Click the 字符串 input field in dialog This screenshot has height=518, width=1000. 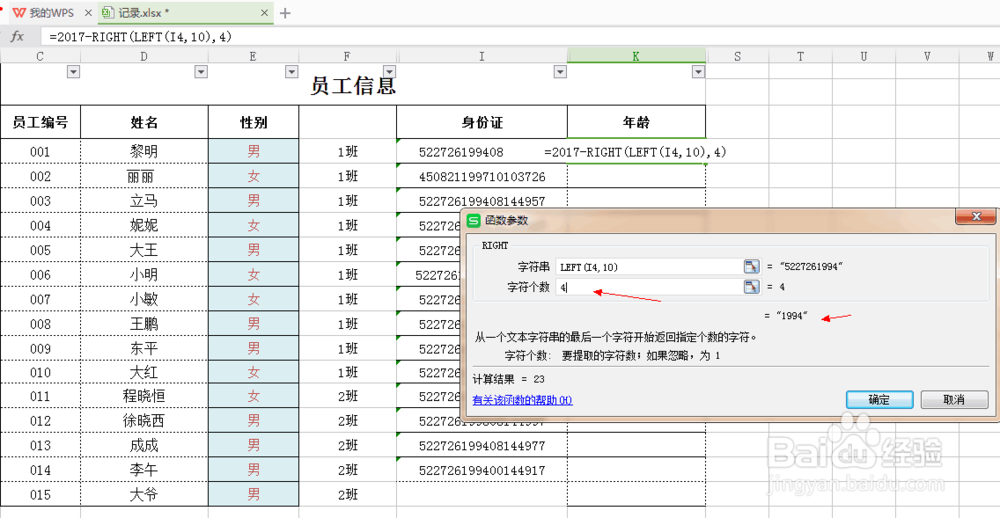[x=650, y=267]
